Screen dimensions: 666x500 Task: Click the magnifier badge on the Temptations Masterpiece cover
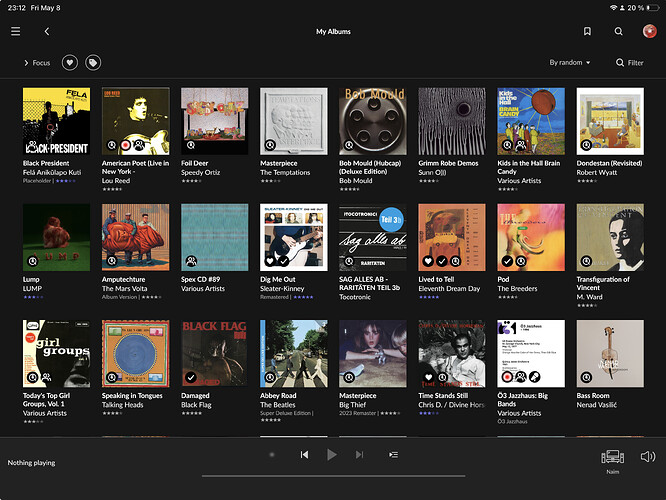point(270,145)
